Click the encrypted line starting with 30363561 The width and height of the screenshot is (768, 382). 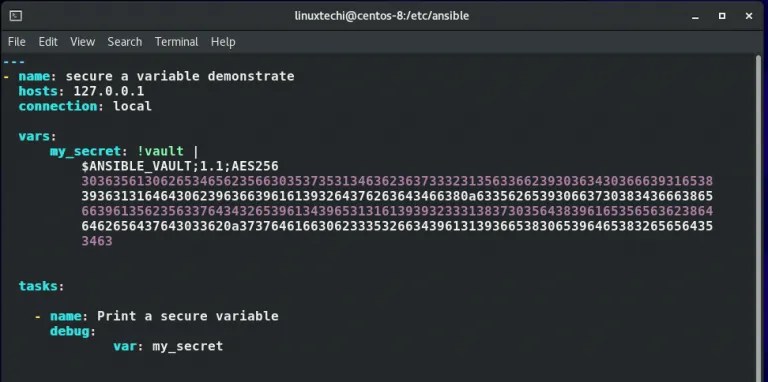[397, 181]
